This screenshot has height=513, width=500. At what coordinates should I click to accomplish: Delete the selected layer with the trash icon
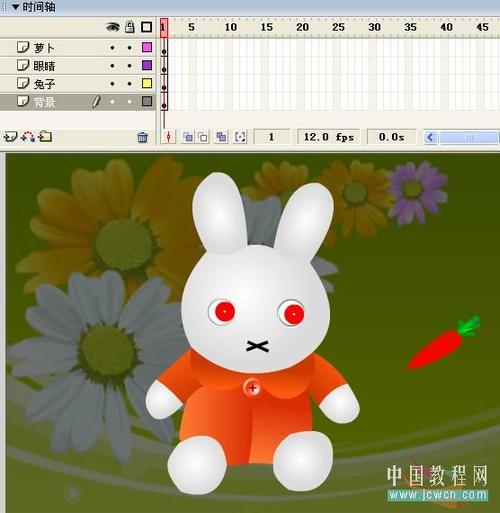(x=143, y=137)
